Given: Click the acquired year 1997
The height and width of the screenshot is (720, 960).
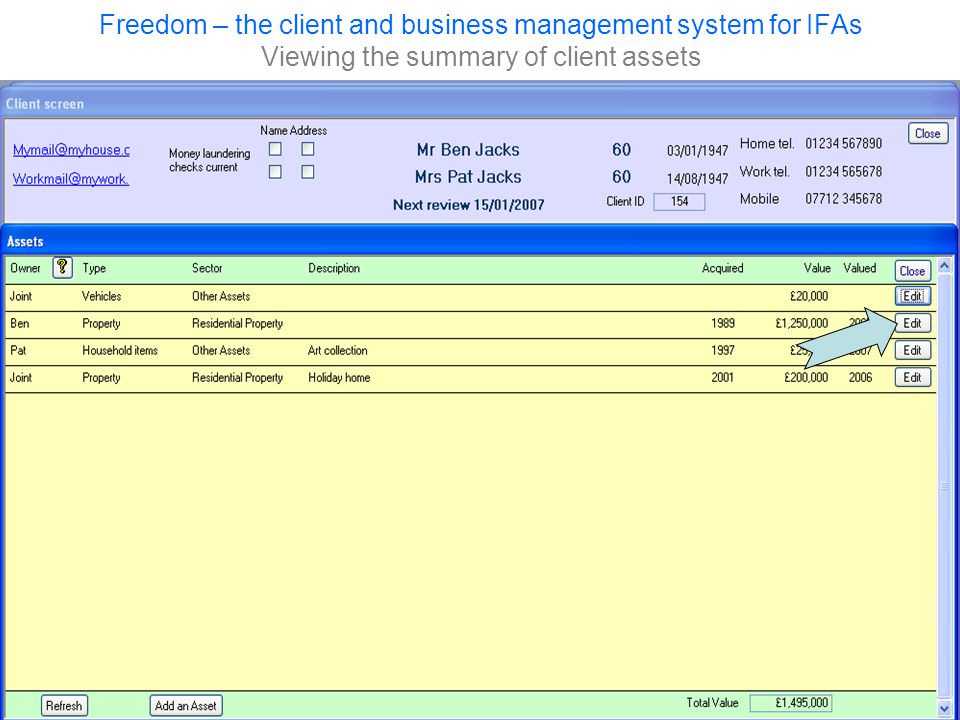Looking at the screenshot, I should click(x=722, y=350).
